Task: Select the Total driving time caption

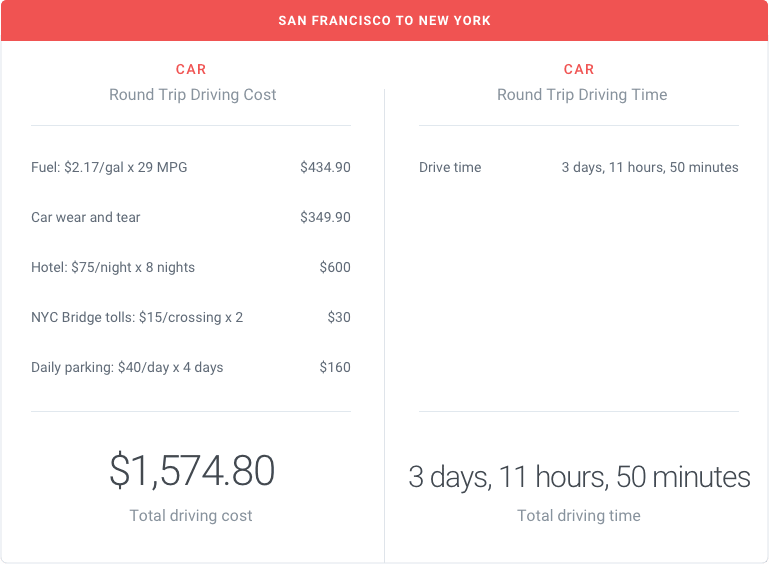Action: pyautogui.click(x=579, y=515)
